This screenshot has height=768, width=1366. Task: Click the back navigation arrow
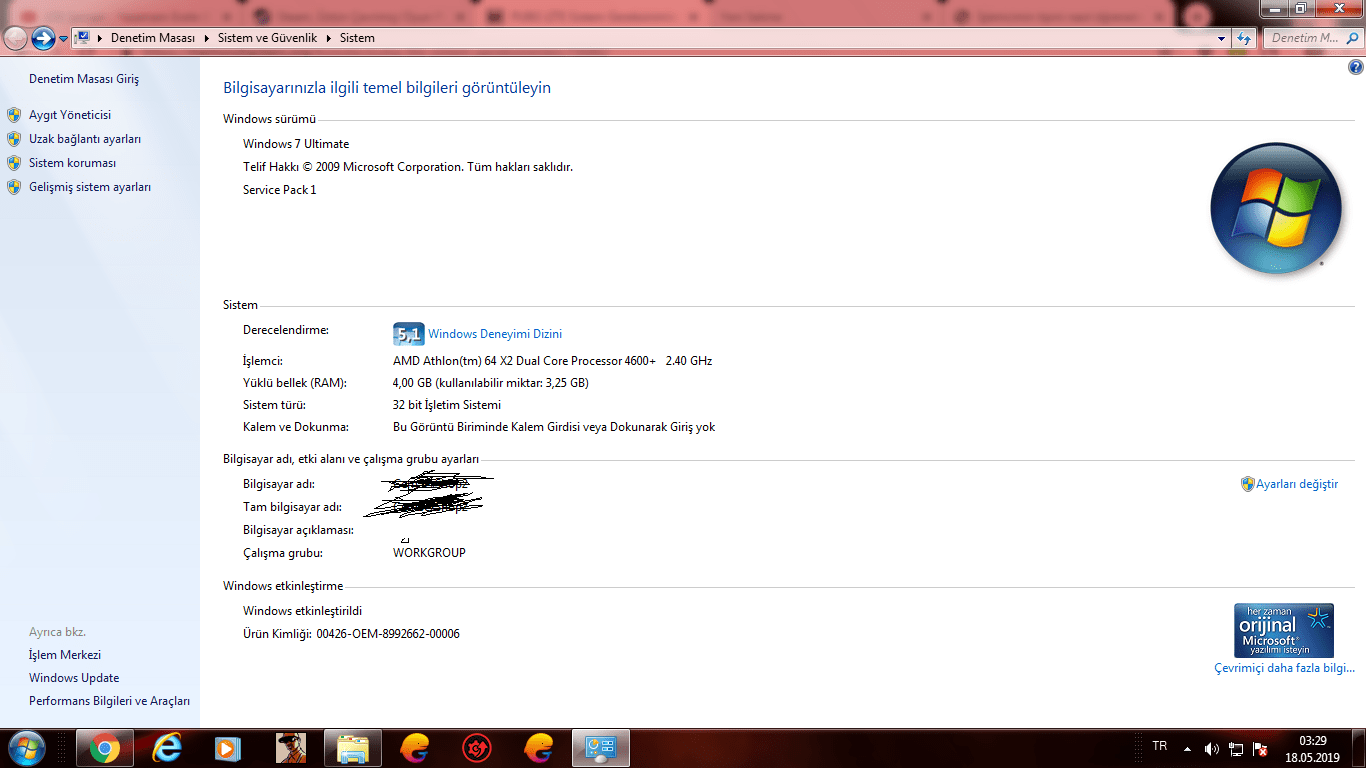point(16,38)
